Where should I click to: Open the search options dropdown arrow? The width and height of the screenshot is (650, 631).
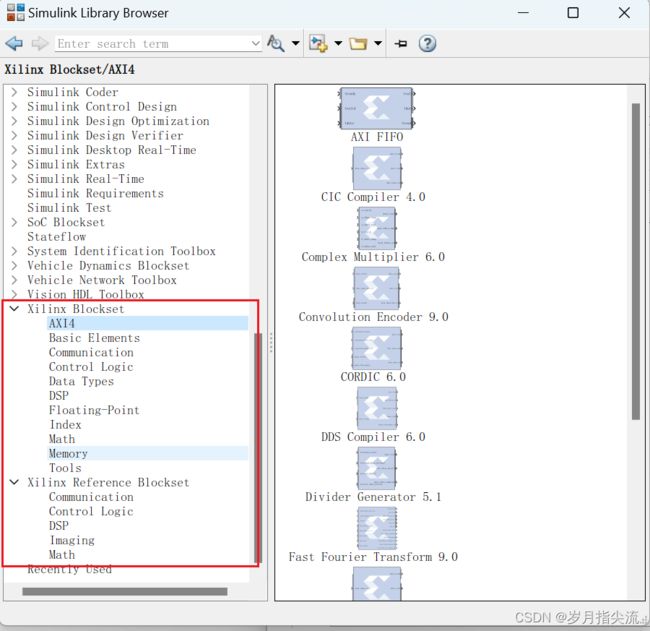(296, 43)
